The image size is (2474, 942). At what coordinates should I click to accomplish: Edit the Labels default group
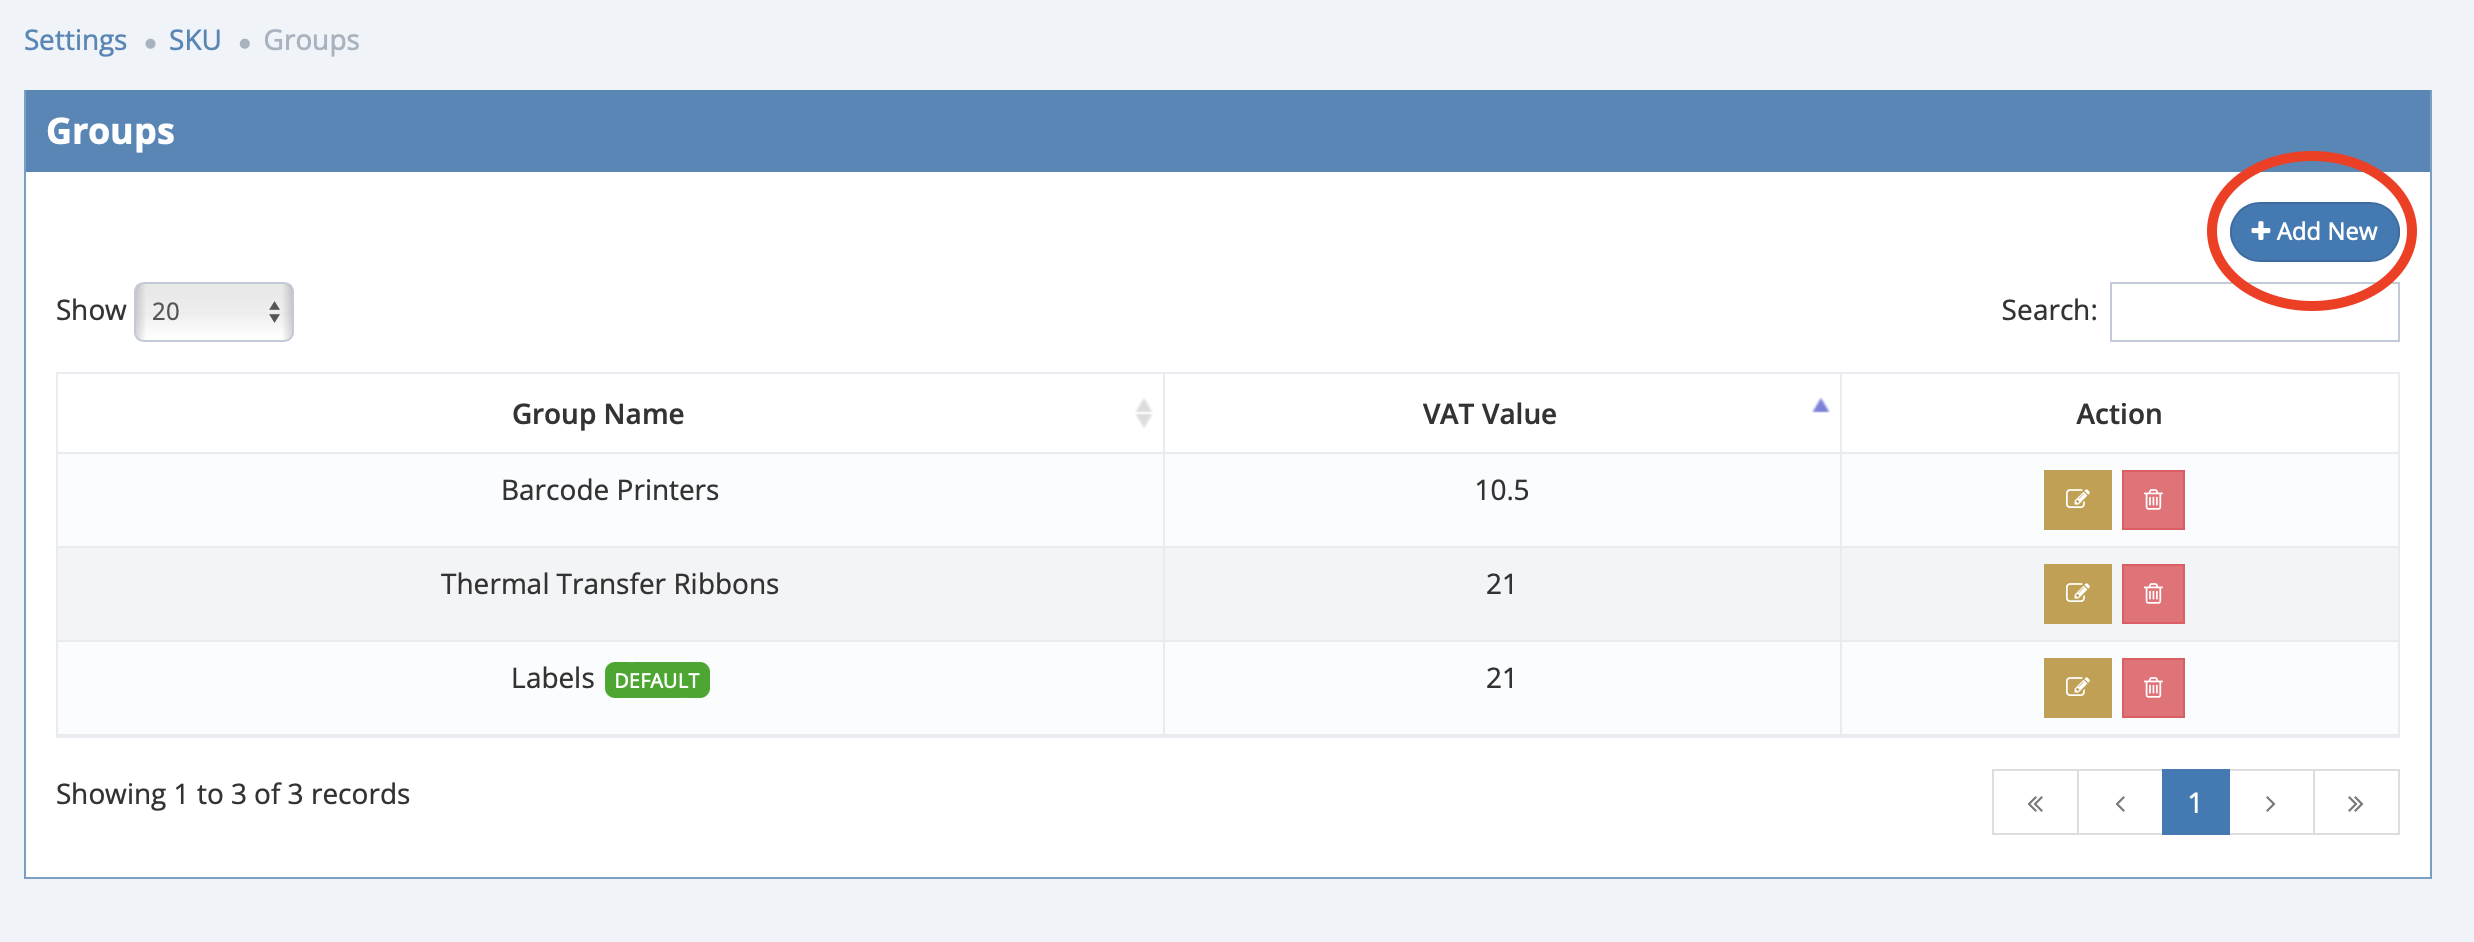[x=2077, y=687]
